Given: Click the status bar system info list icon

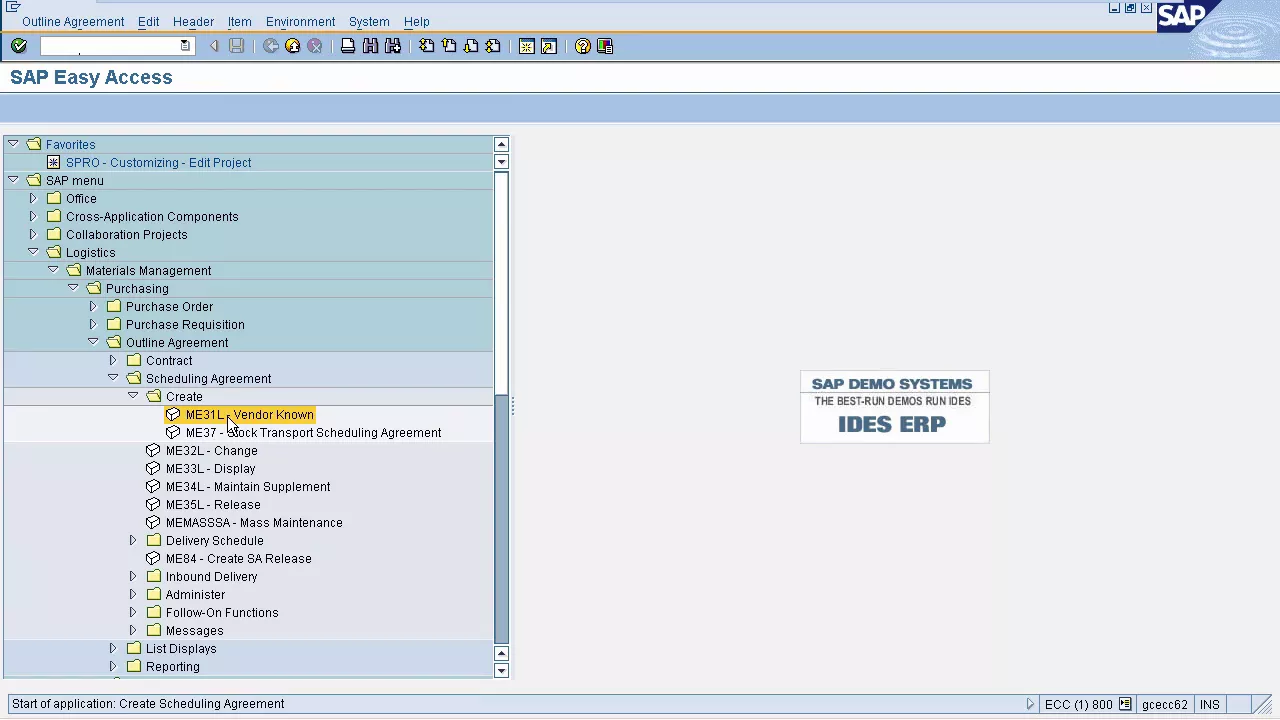Looking at the screenshot, I should [x=1125, y=704].
